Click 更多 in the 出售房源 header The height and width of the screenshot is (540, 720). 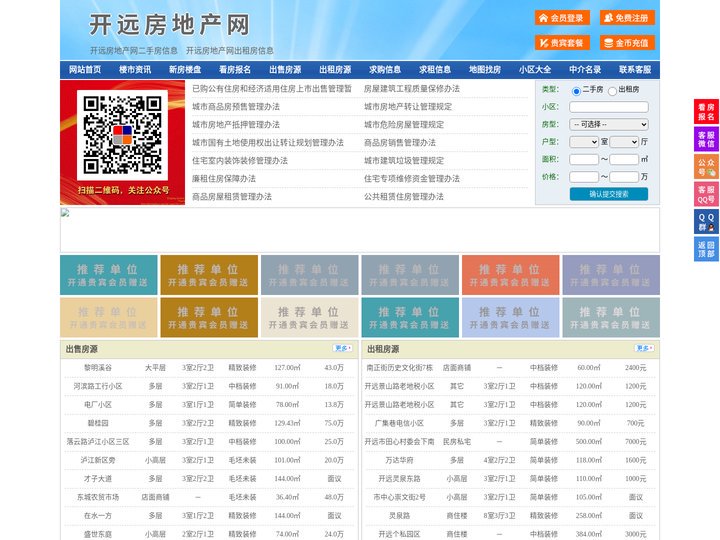pos(343,348)
